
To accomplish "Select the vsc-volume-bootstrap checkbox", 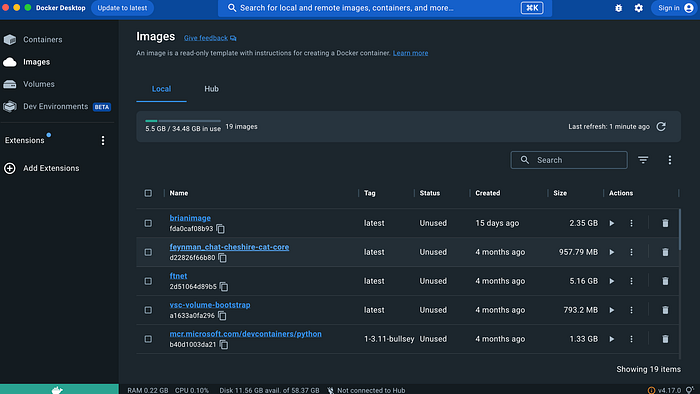I will [148, 310].
